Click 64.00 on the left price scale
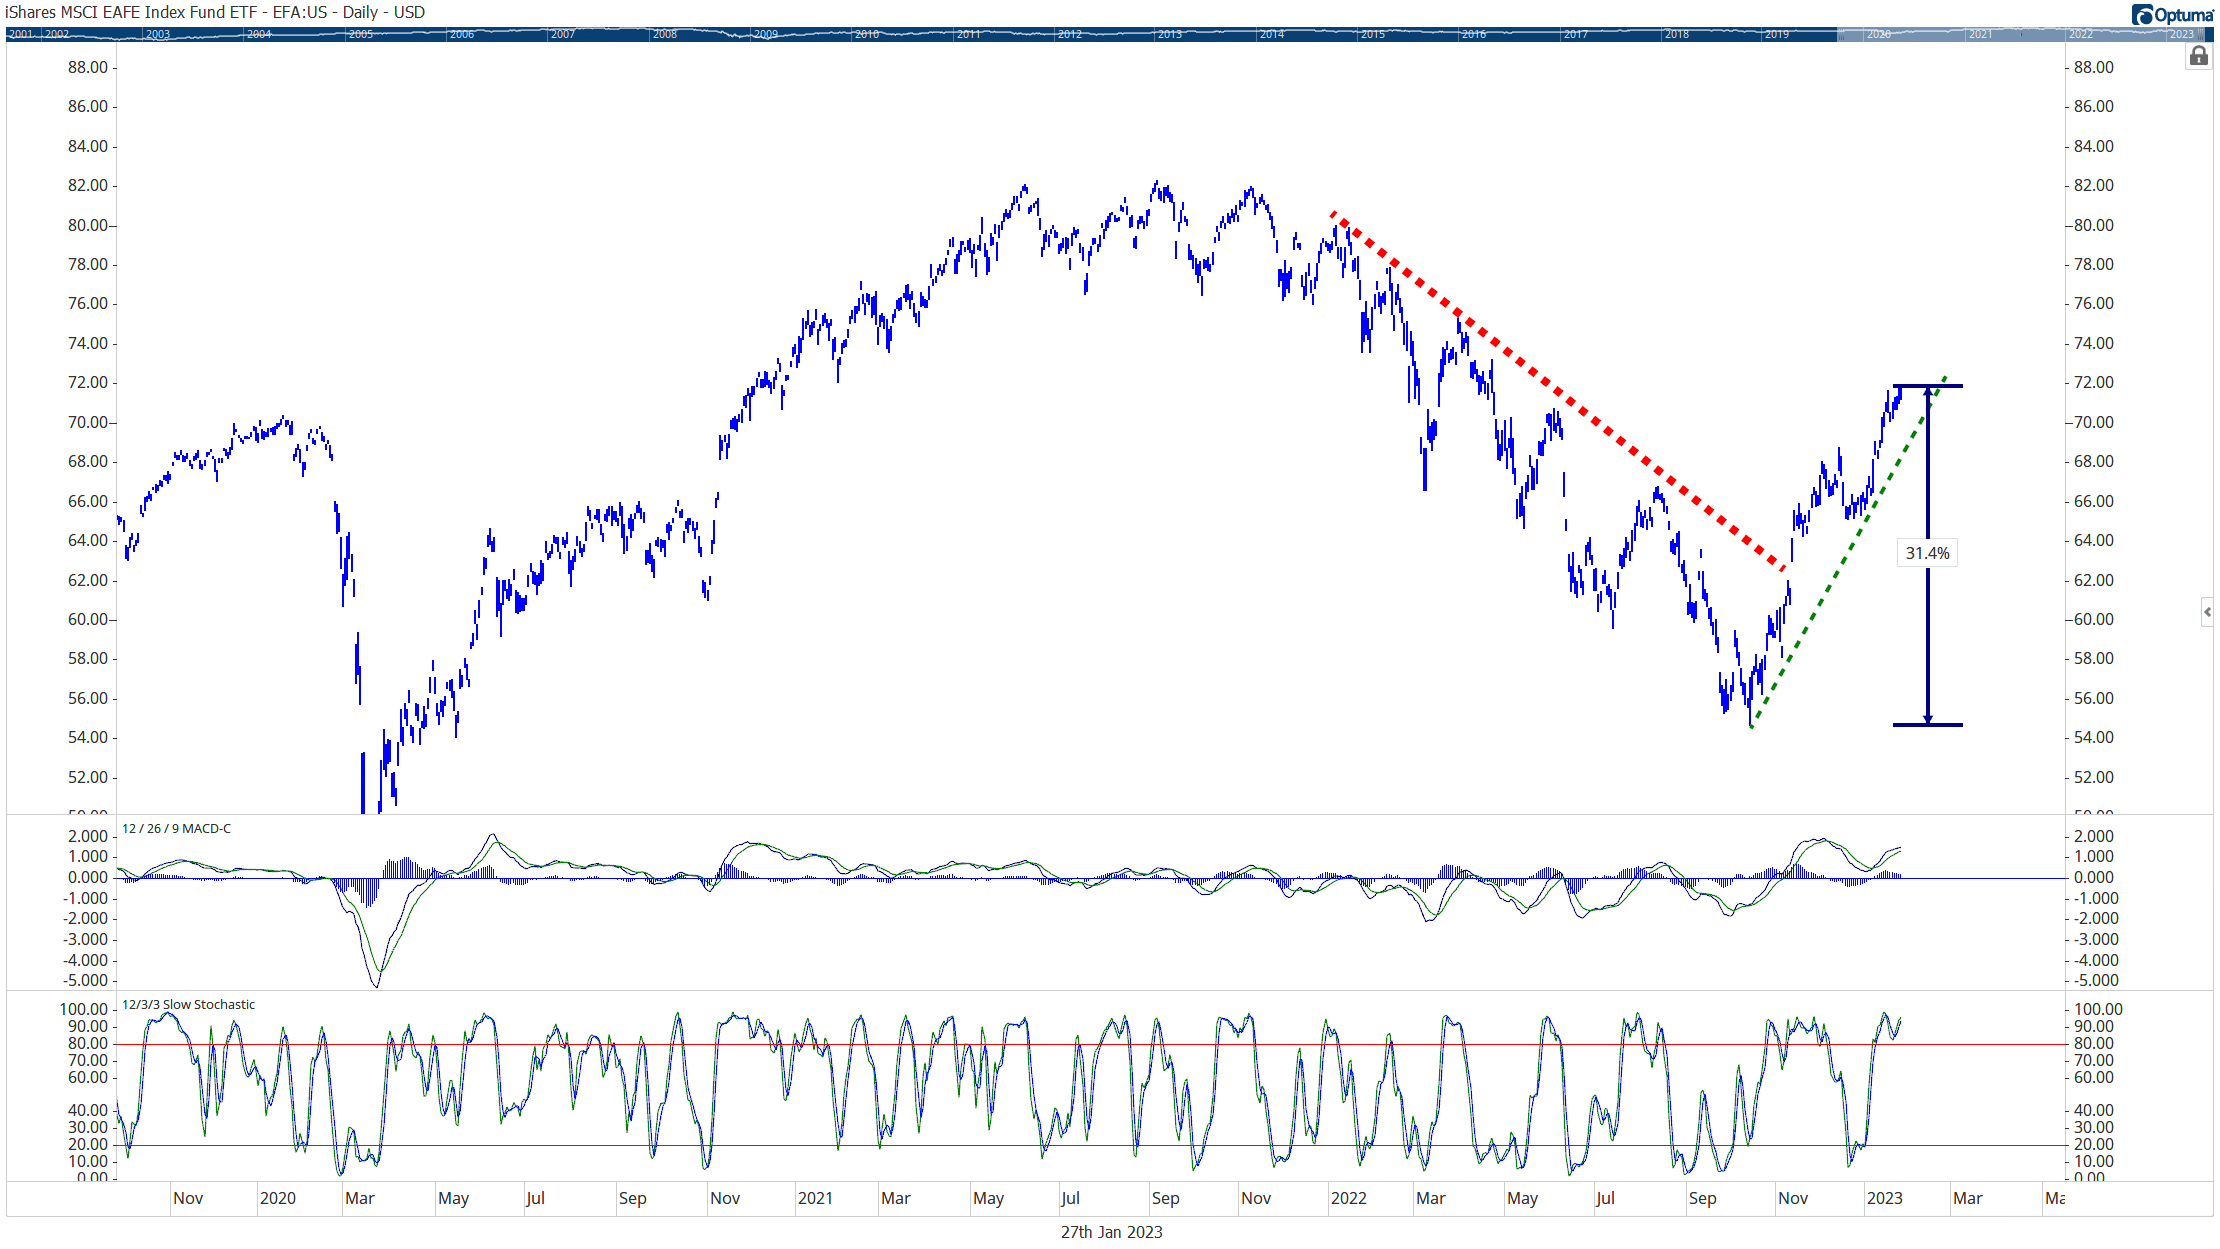This screenshot has height=1249, width=2220. [x=88, y=540]
